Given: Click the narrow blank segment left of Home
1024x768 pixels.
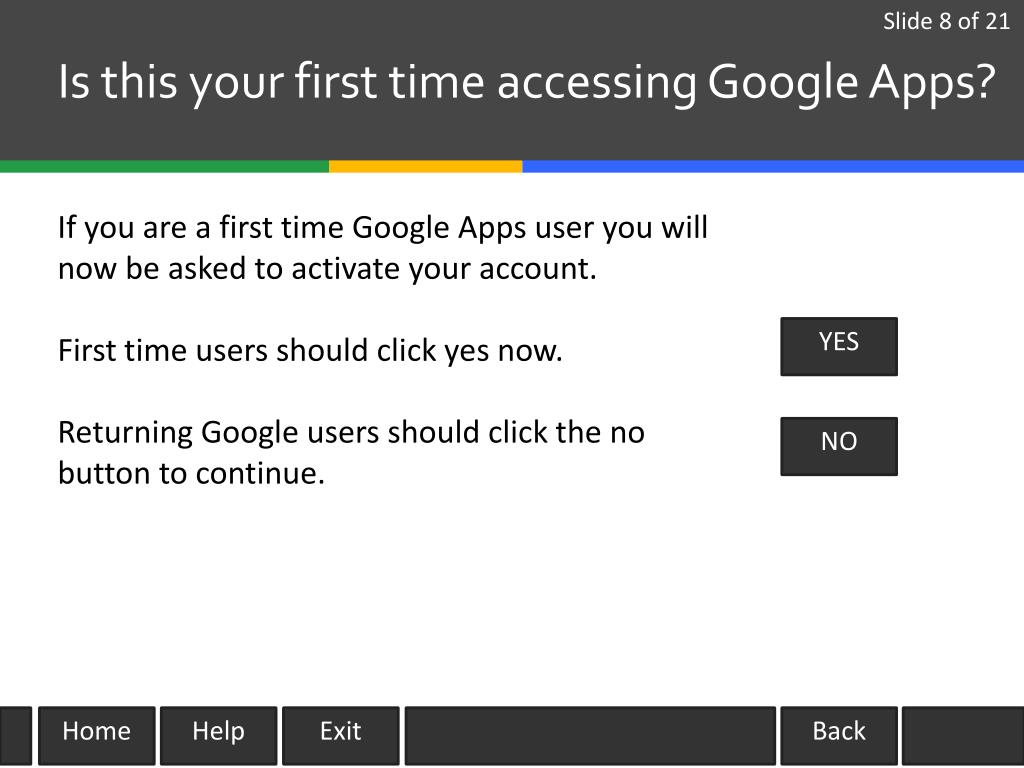Looking at the screenshot, I should click(16, 735).
